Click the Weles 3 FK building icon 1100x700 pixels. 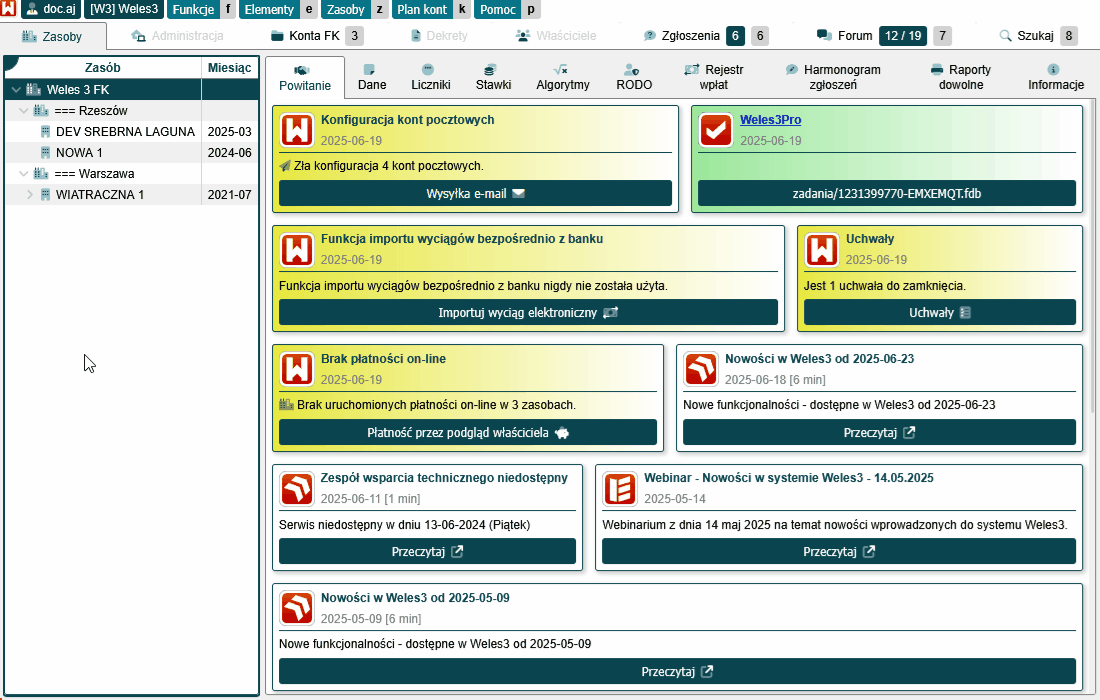(x=34, y=89)
